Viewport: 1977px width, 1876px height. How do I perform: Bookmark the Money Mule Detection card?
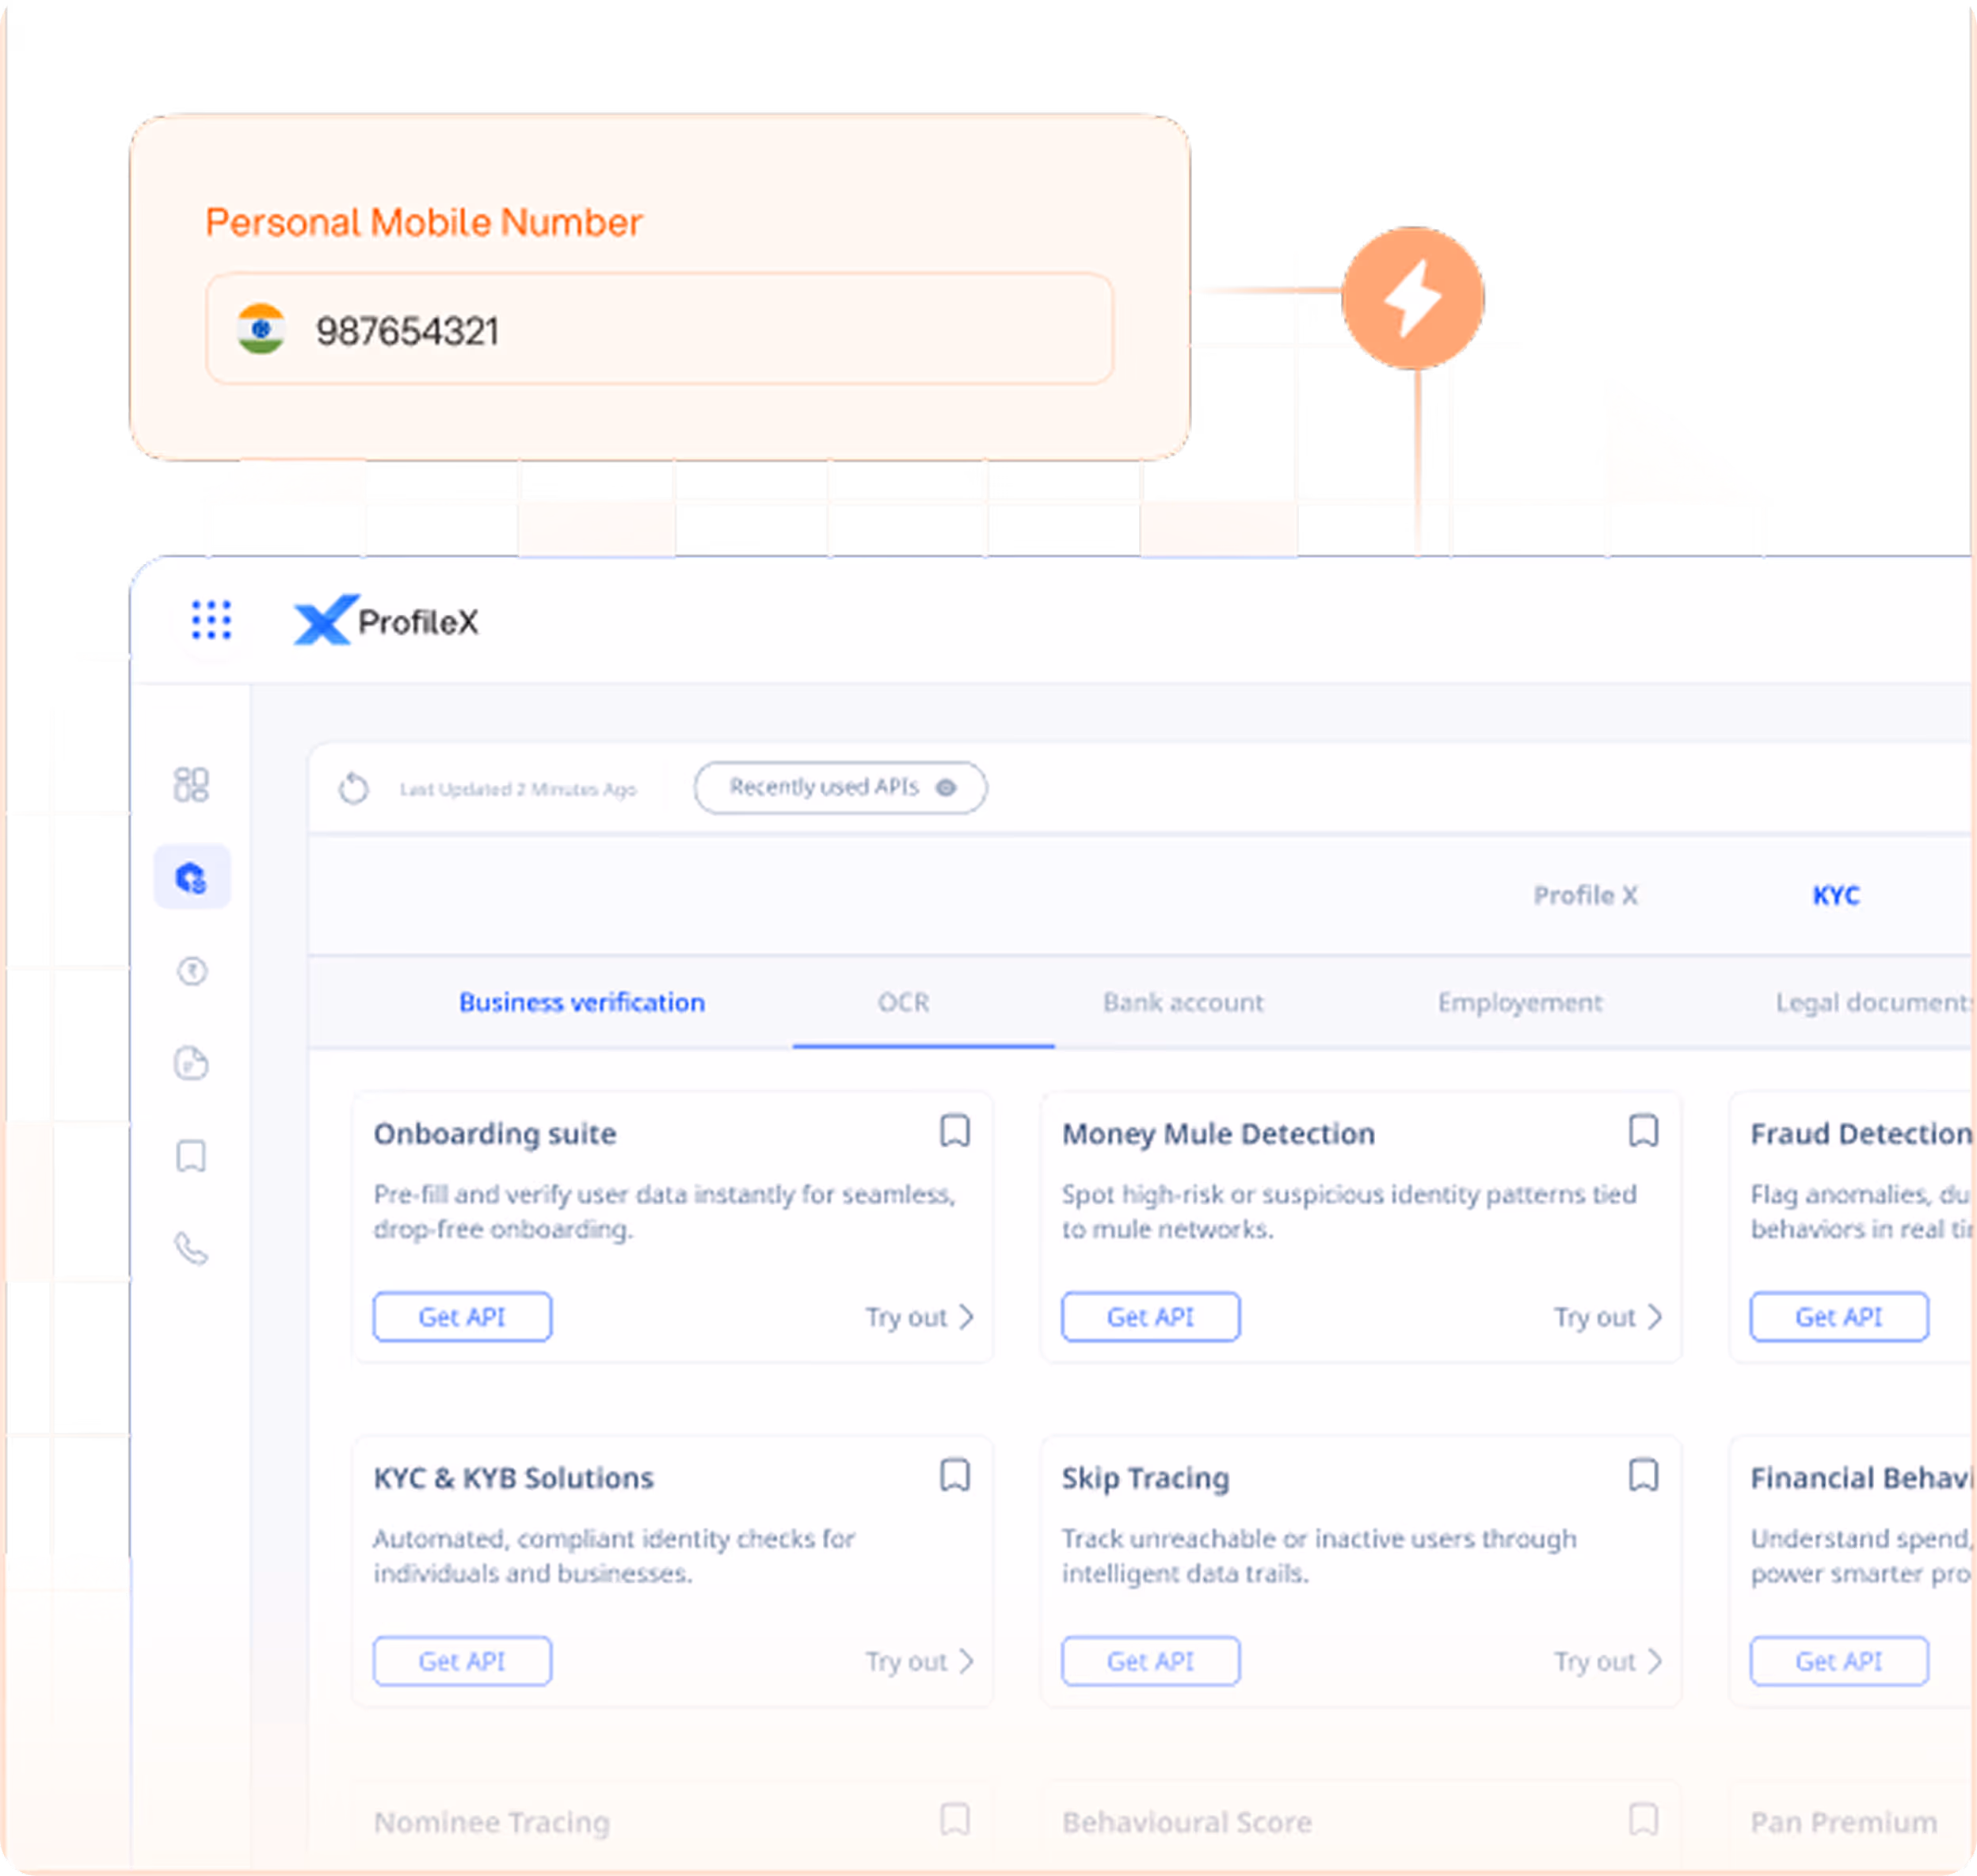coord(1644,1131)
